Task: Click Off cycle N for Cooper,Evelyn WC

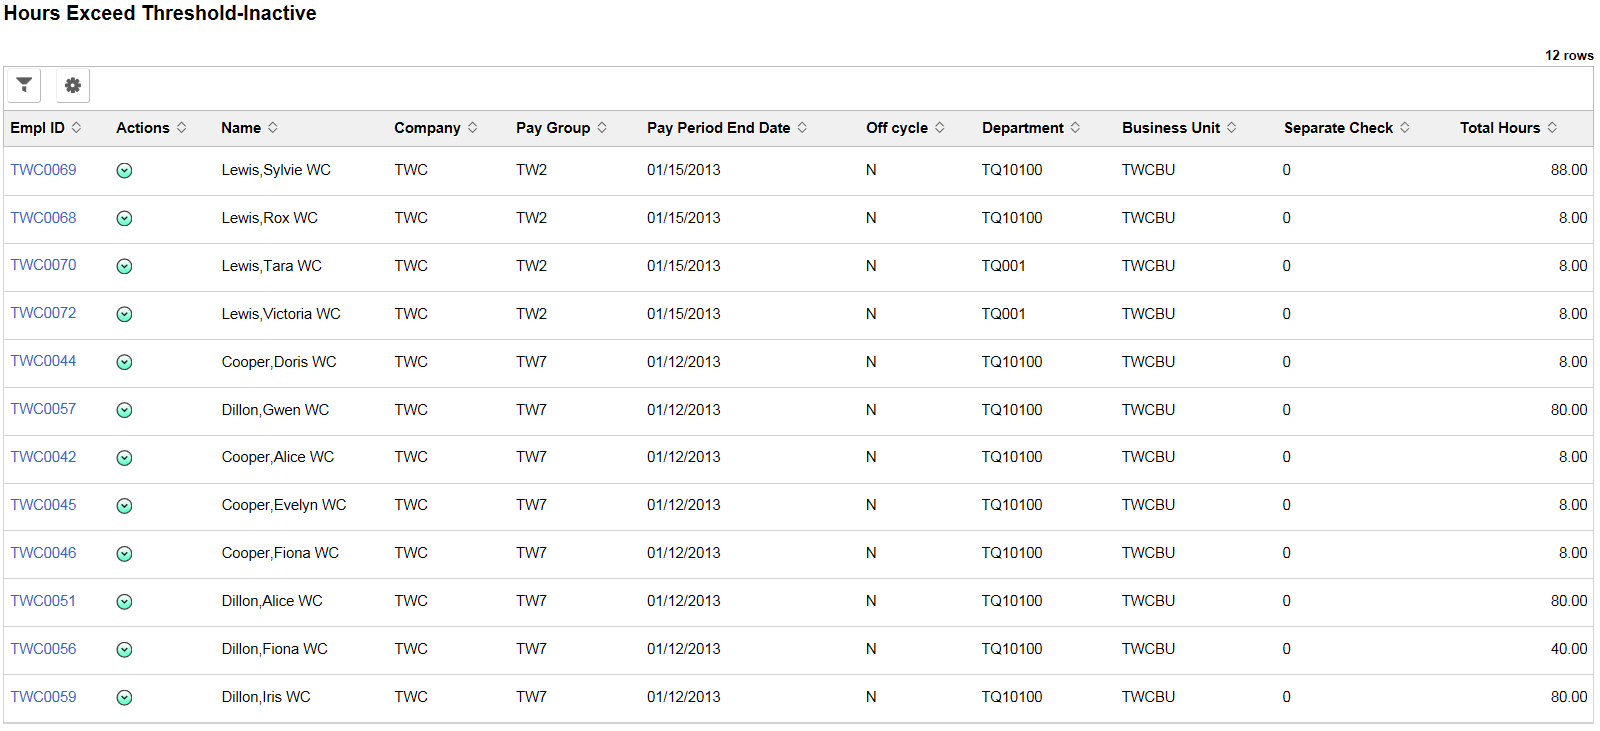Action: click(871, 505)
